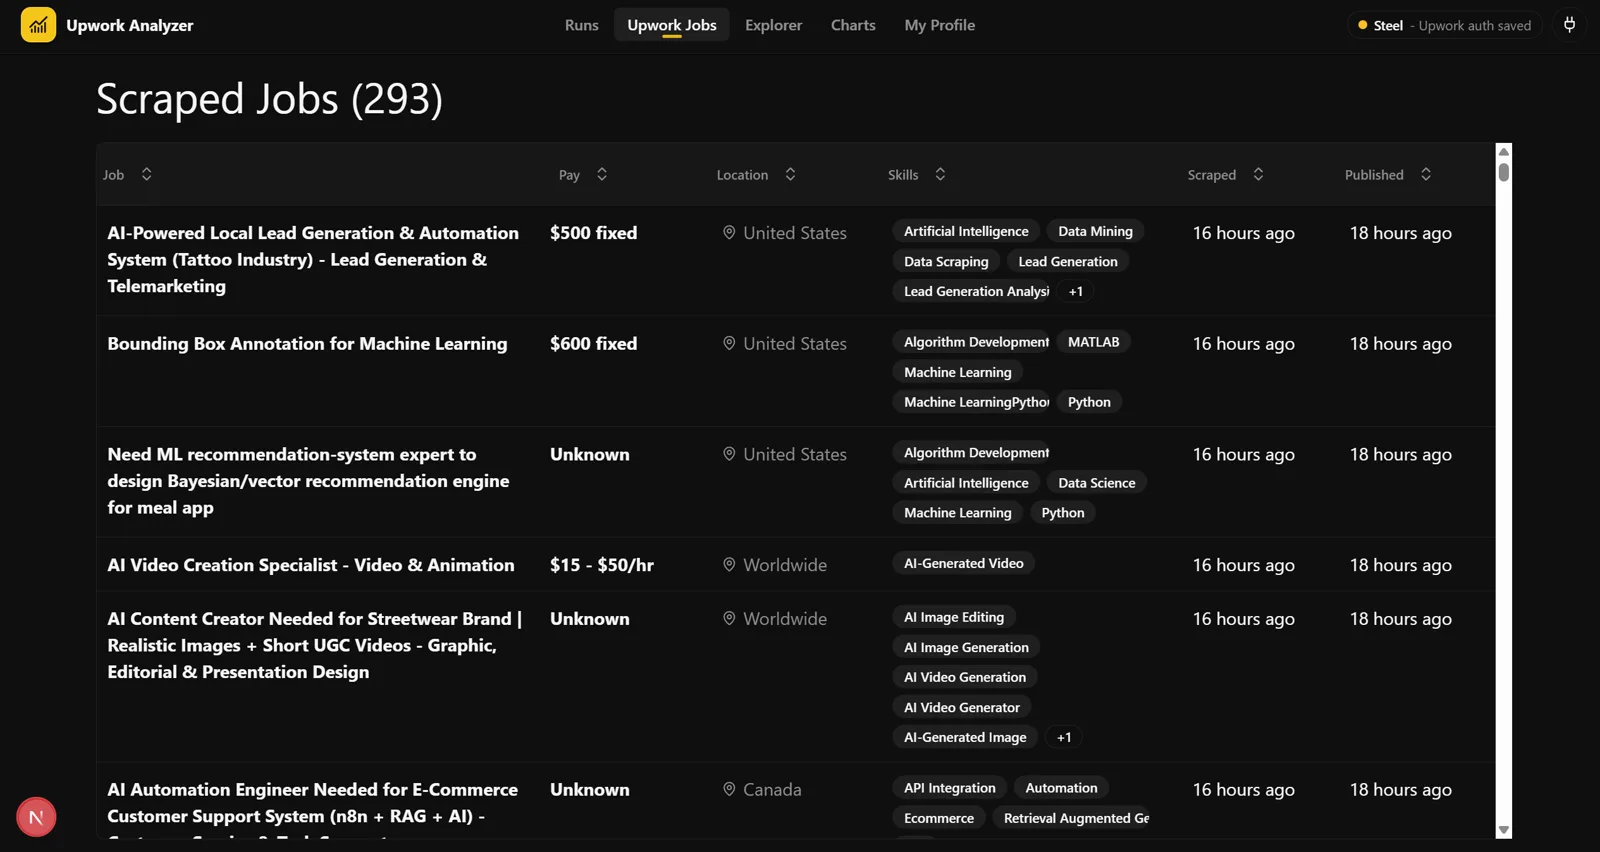Click the Data Mining skill tag
Viewport: 1600px width, 852px height.
click(1095, 231)
